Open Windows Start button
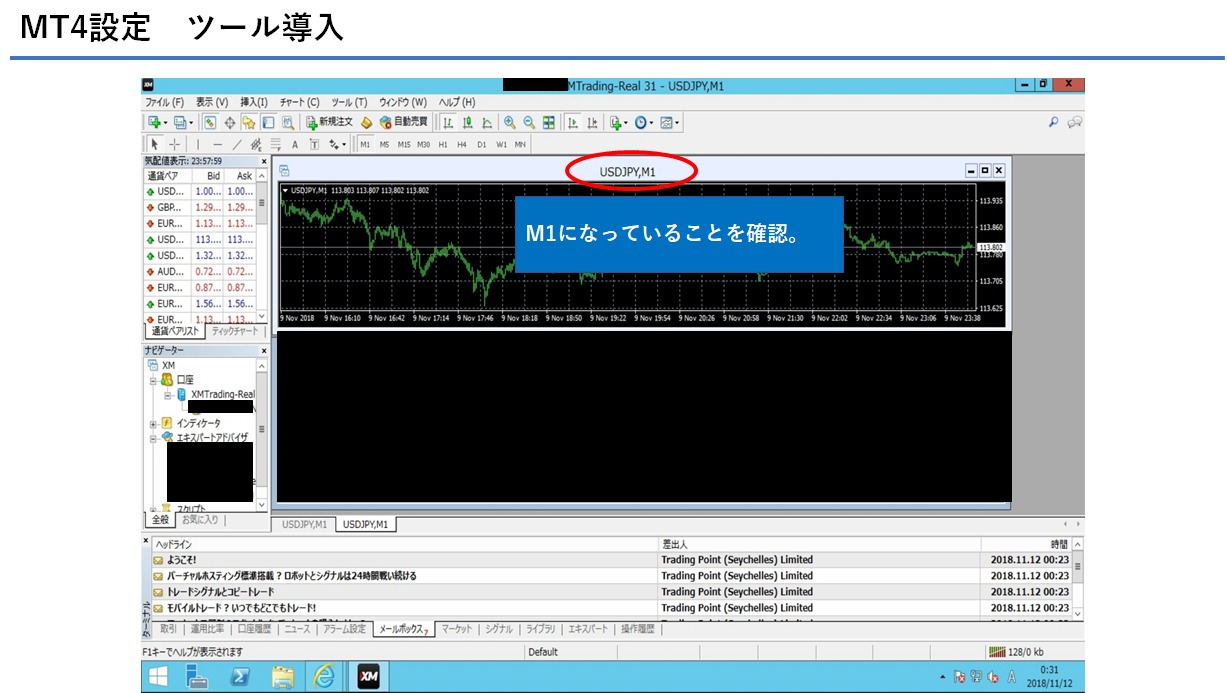The width and height of the screenshot is (1227, 693). point(158,677)
